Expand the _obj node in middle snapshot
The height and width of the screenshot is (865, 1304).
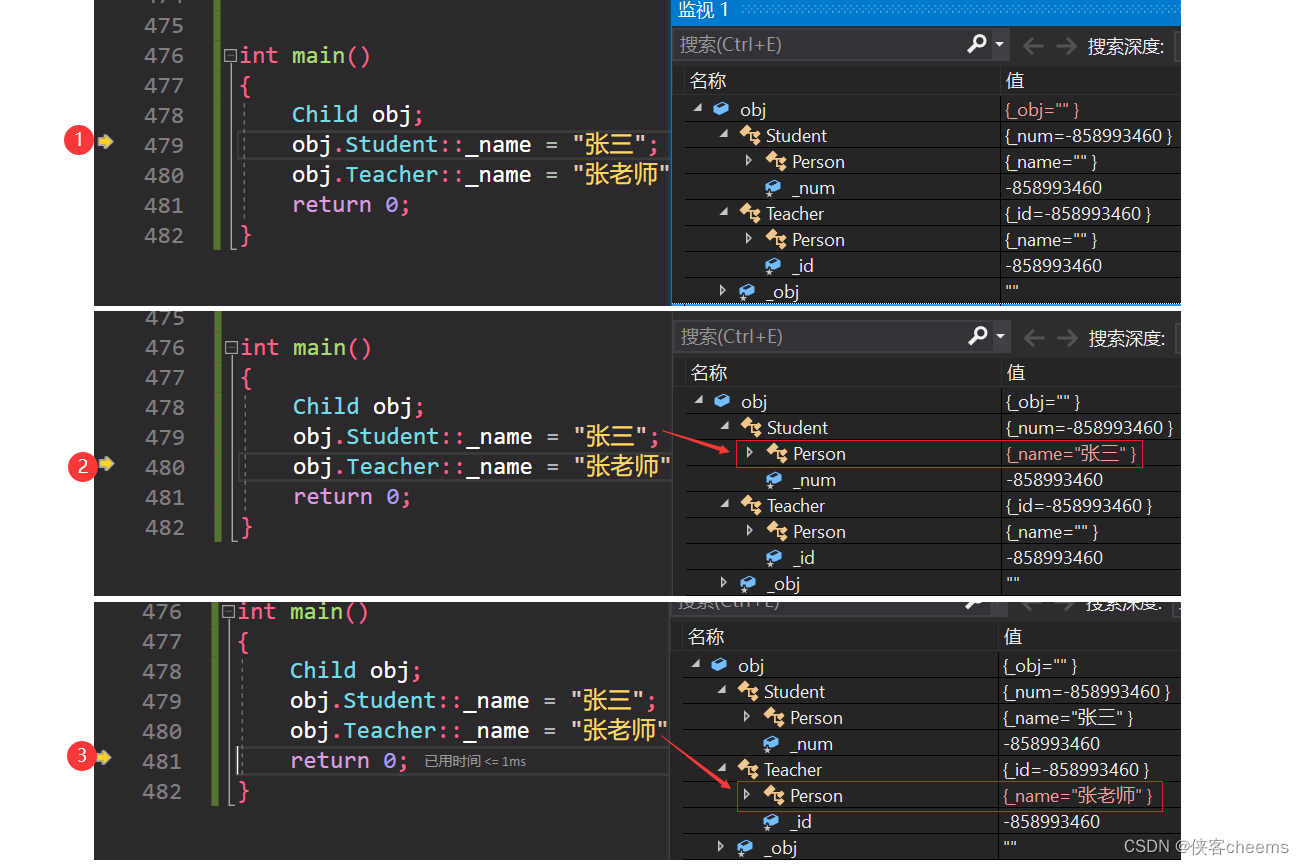[x=724, y=582]
